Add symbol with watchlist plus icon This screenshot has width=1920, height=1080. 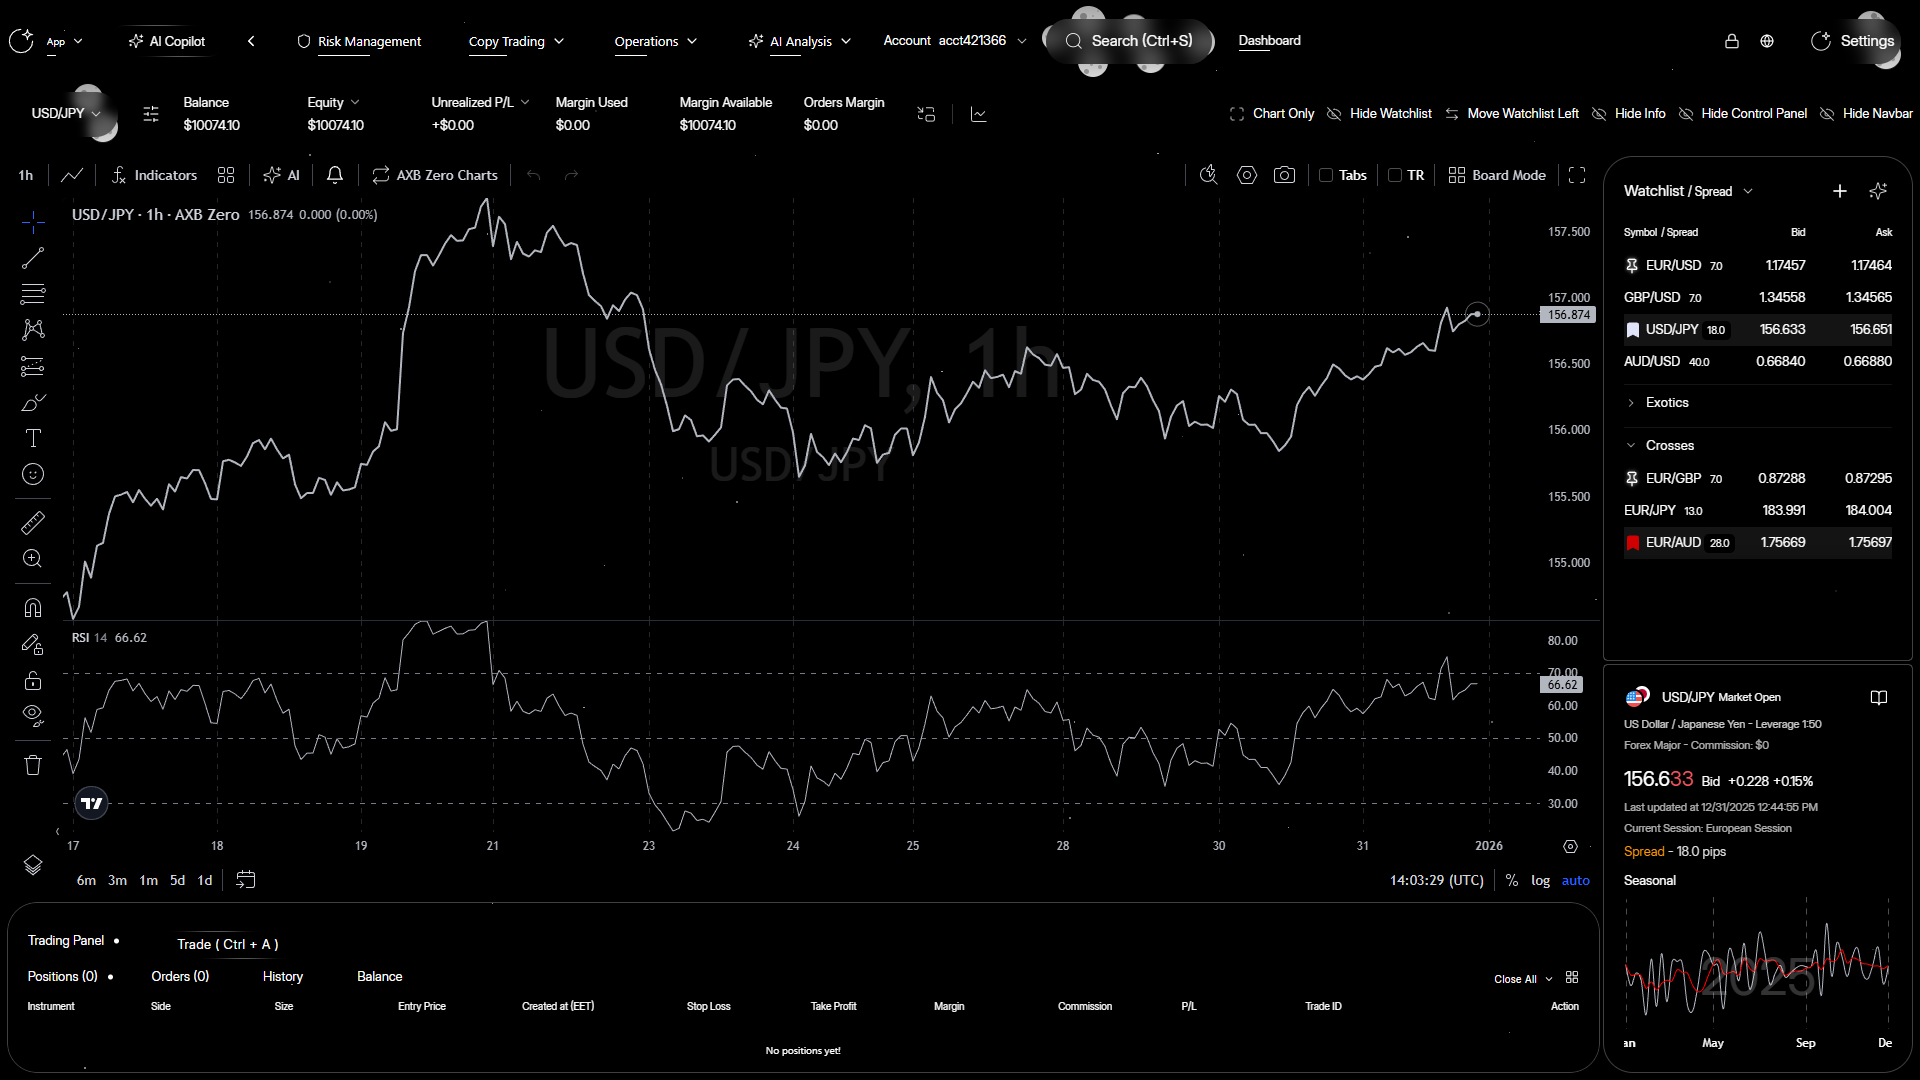[1839, 191]
